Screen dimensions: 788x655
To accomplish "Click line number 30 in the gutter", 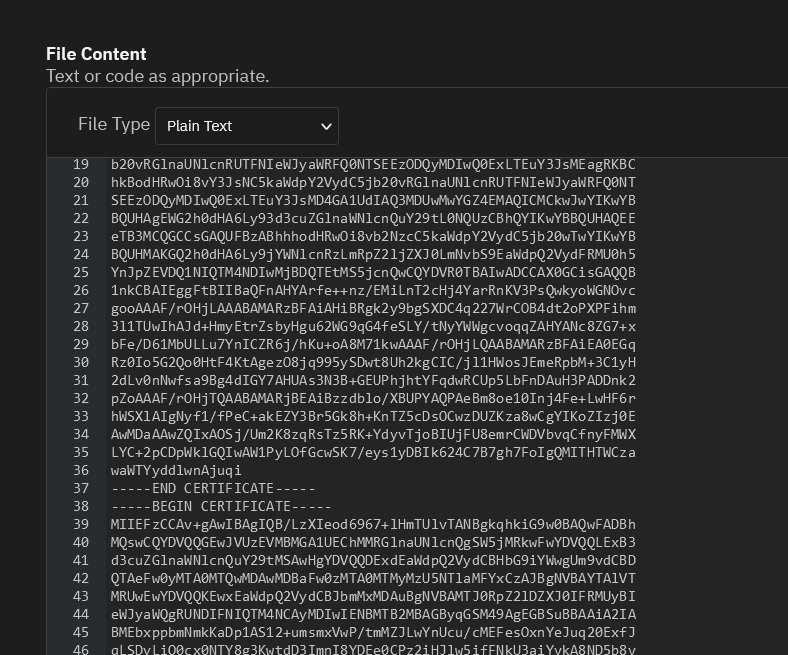I will (81, 362).
